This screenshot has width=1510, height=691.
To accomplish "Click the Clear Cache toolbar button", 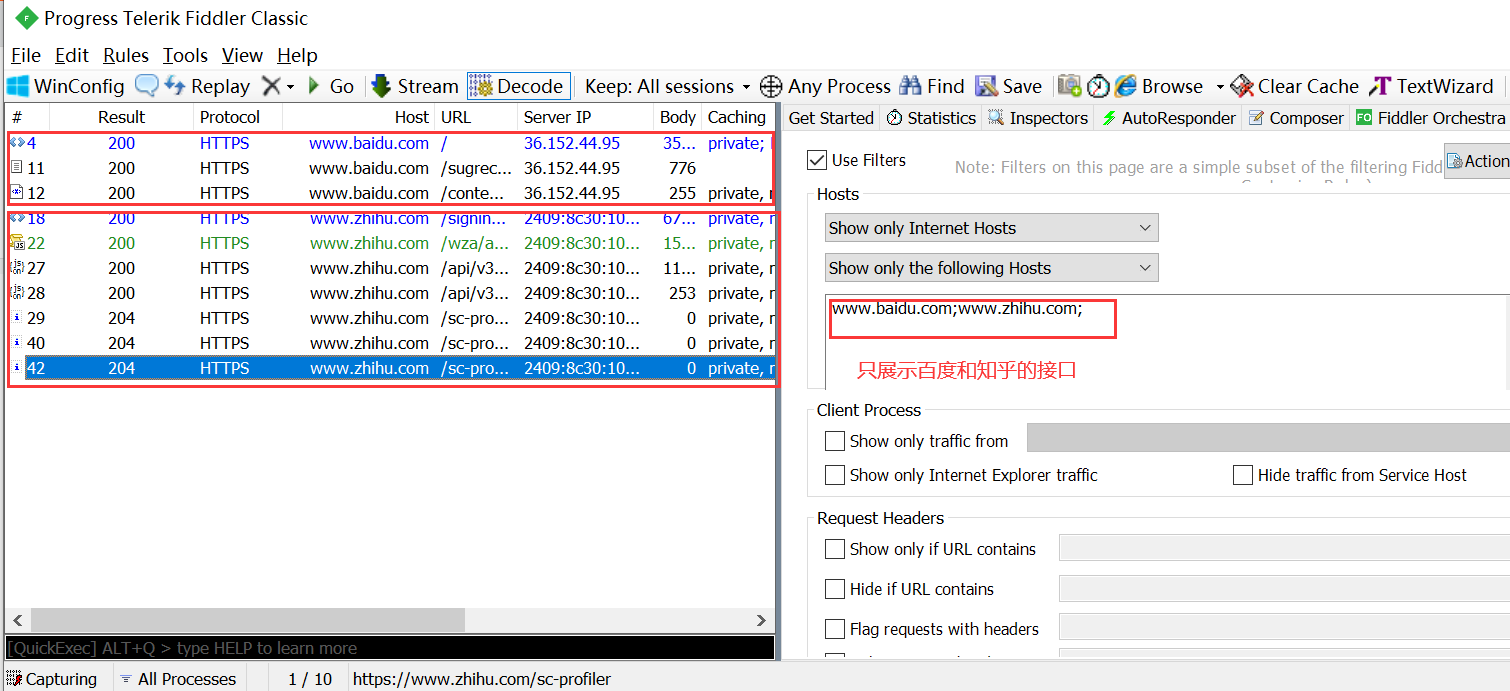I will point(1295,86).
